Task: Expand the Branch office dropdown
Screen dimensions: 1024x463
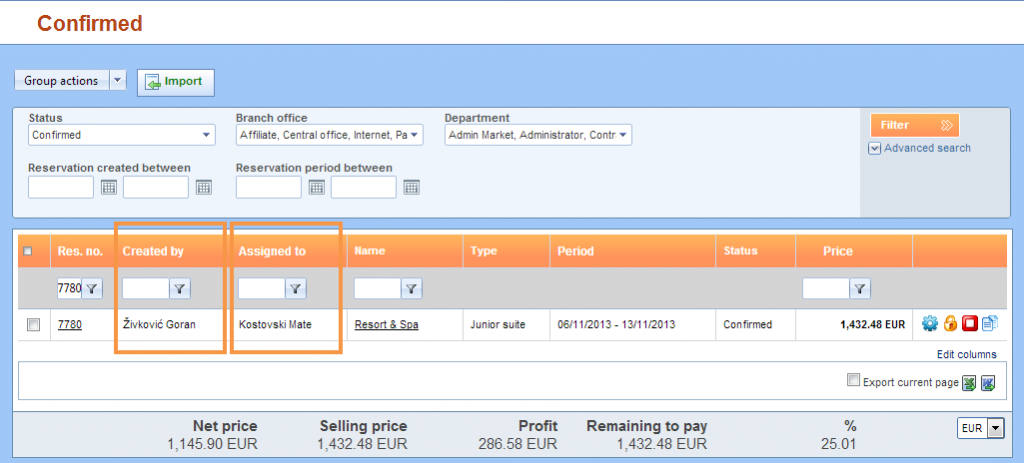Action: 329,135
